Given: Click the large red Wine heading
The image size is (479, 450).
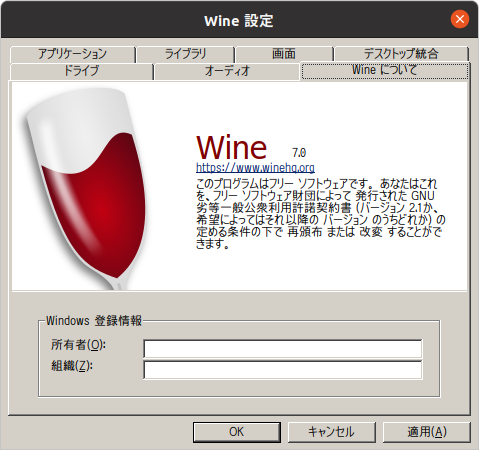Looking at the screenshot, I should (231, 147).
